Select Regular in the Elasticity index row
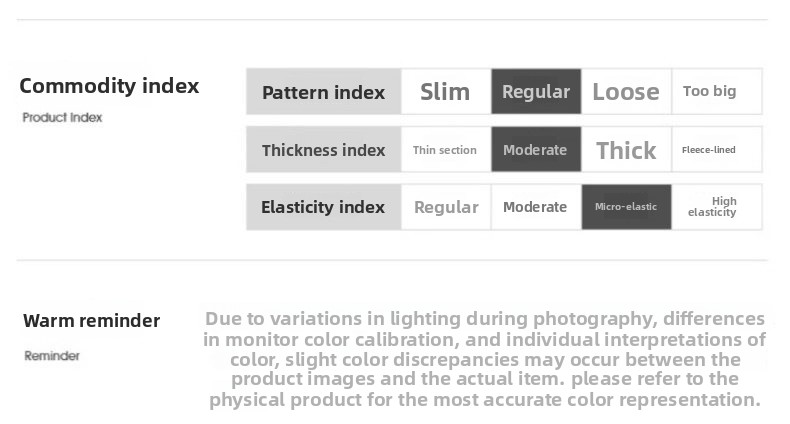Image resolution: width=790 pixels, height=424 pixels. click(446, 207)
